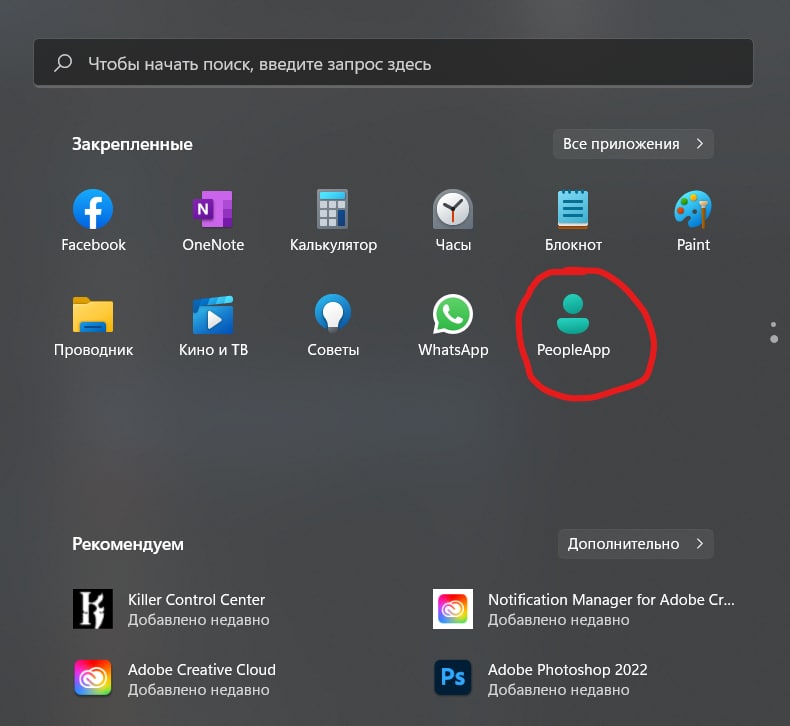790x726 pixels.
Task: Launch OneNote from pinned apps
Action: [213, 210]
